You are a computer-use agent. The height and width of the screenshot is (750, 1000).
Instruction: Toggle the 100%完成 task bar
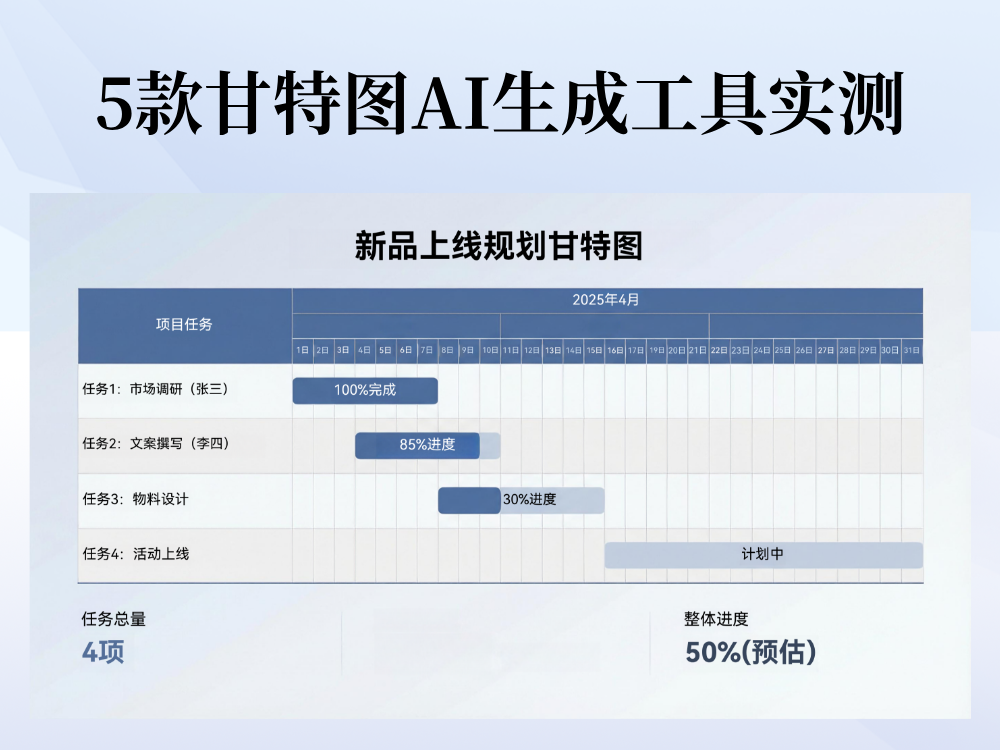click(x=365, y=390)
